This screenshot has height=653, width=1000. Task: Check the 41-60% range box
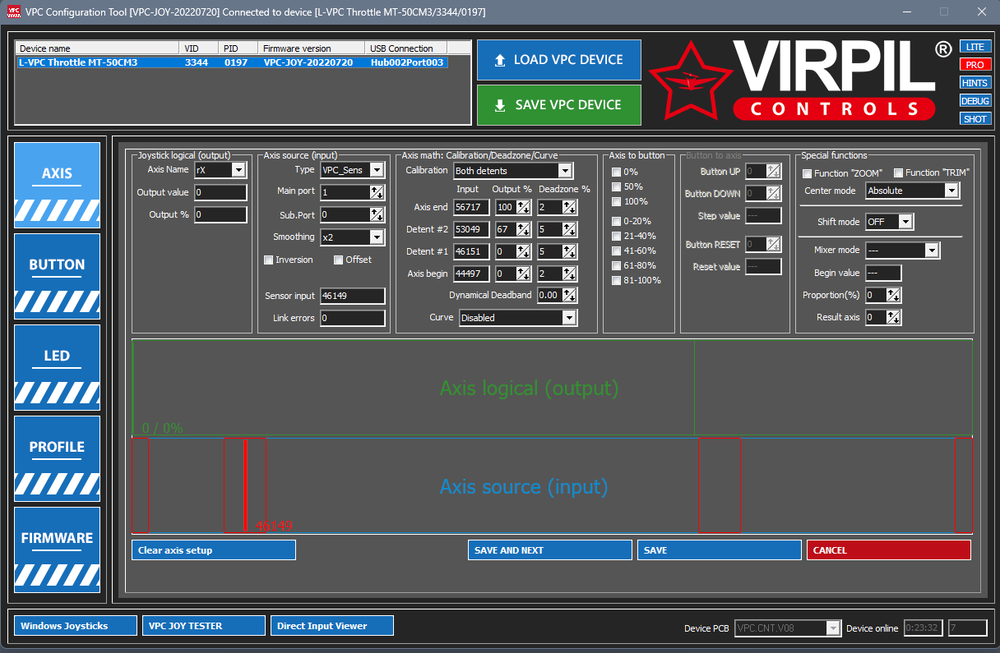click(x=616, y=251)
